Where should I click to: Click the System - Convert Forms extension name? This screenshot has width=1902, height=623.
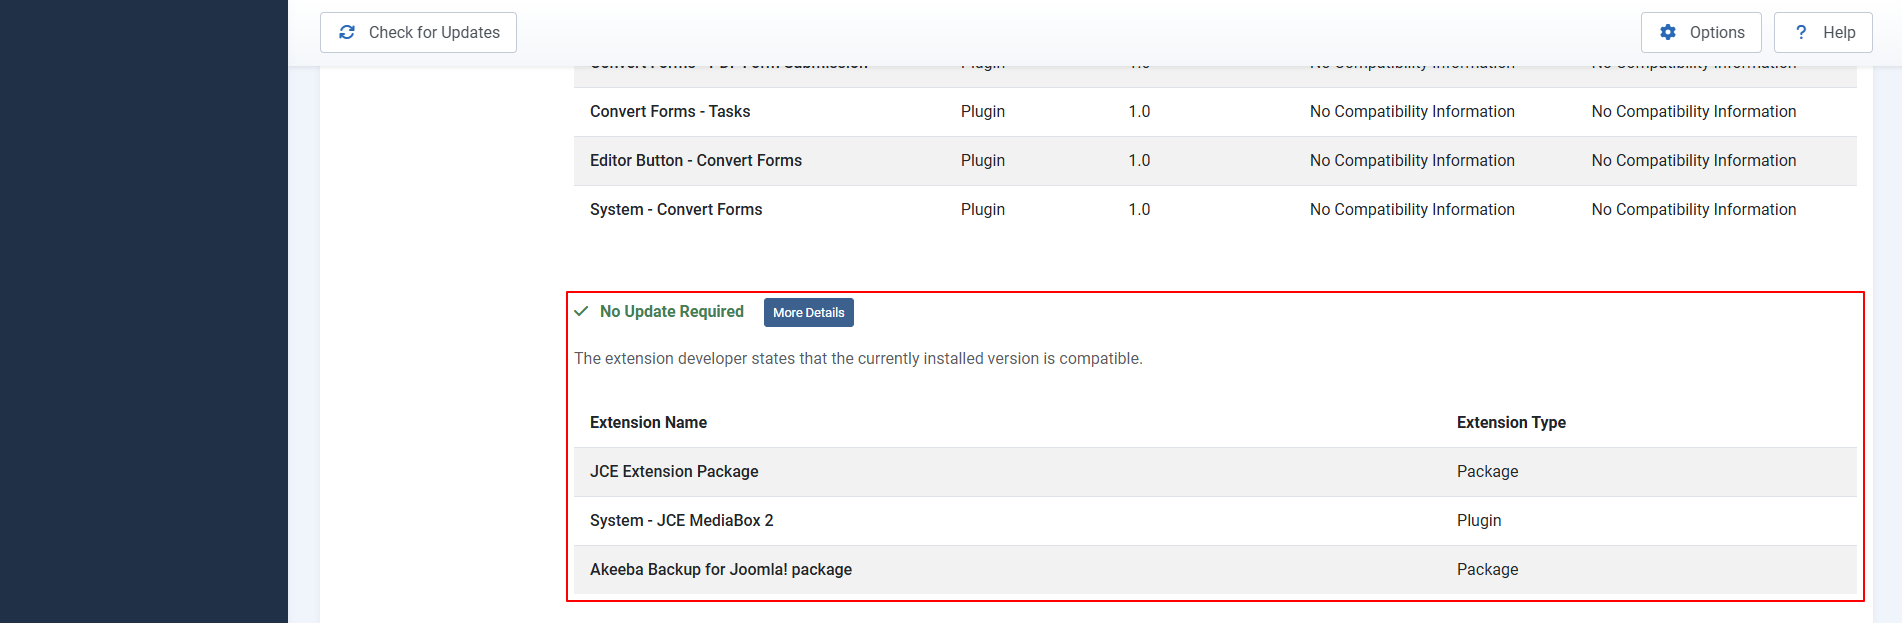pos(675,210)
